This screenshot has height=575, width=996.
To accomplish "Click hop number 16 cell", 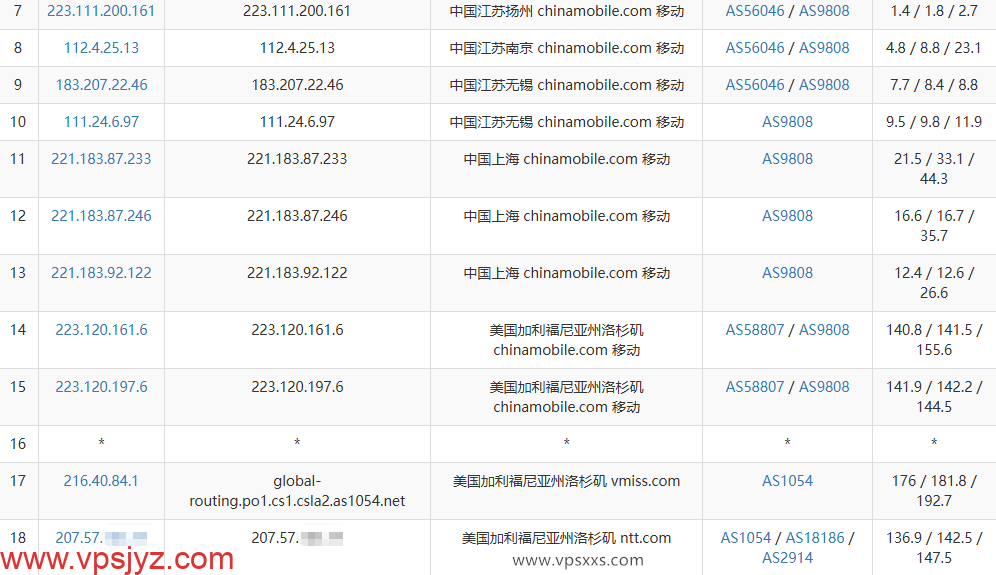I will coord(18,443).
